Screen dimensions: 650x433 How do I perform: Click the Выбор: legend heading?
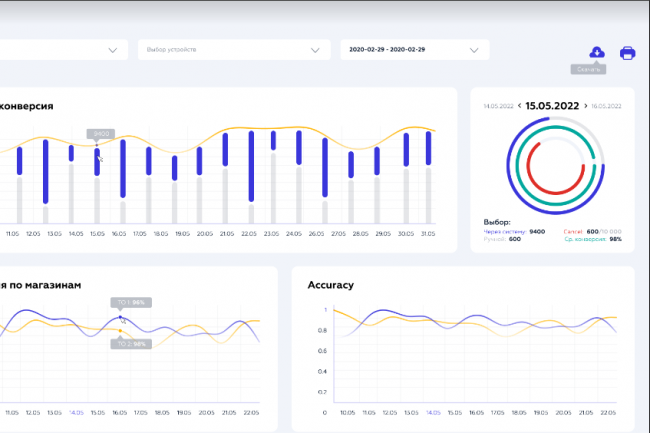pyautogui.click(x=497, y=222)
